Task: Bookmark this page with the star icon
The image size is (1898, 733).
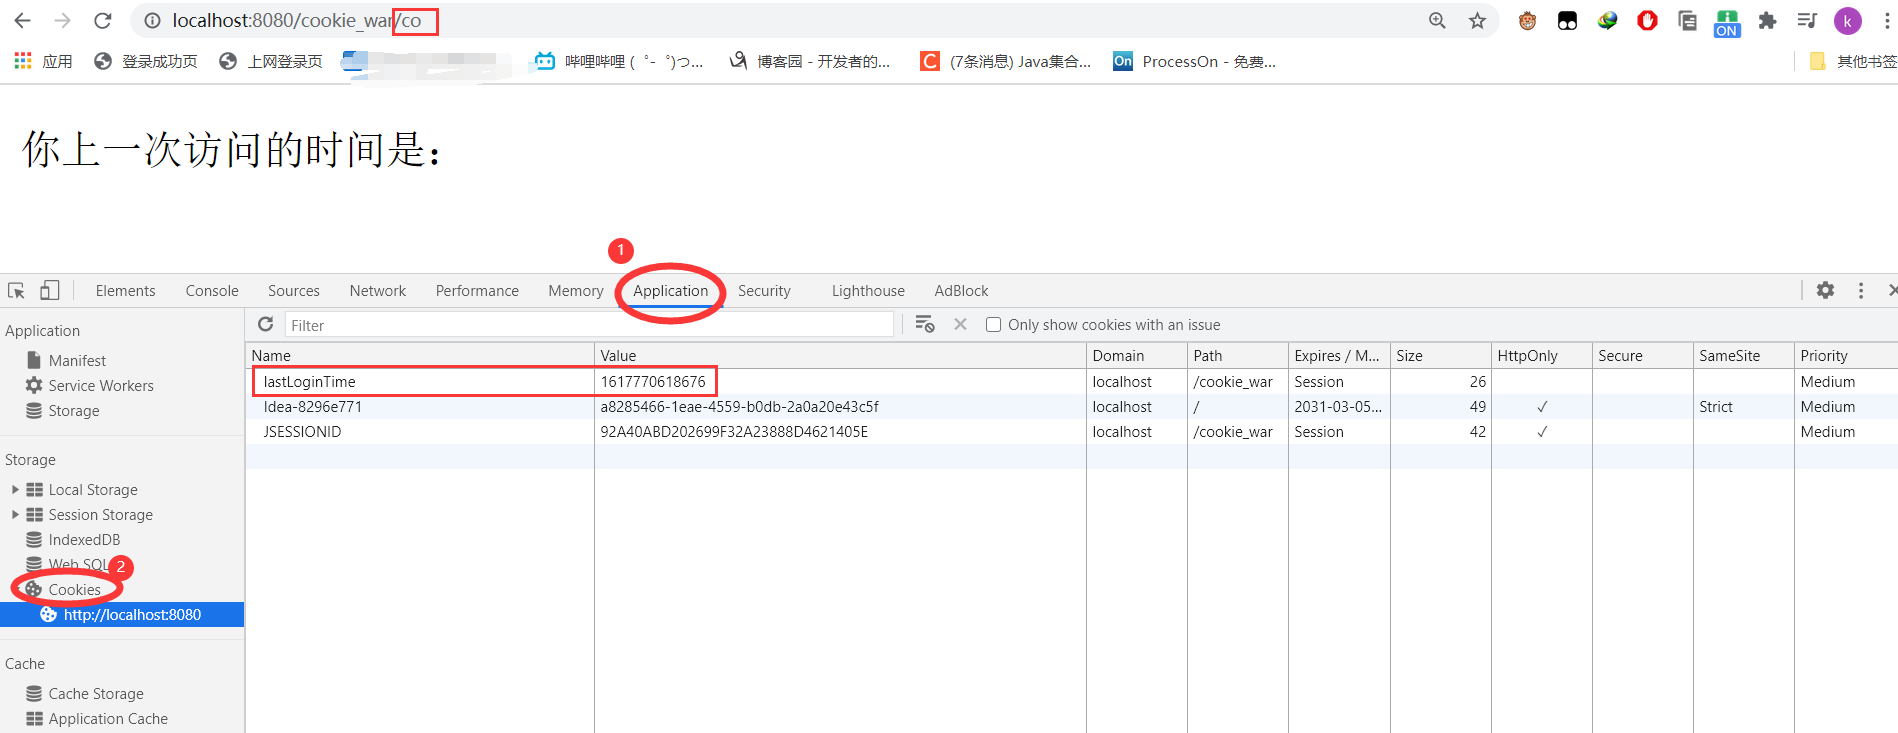Action: pyautogui.click(x=1477, y=21)
